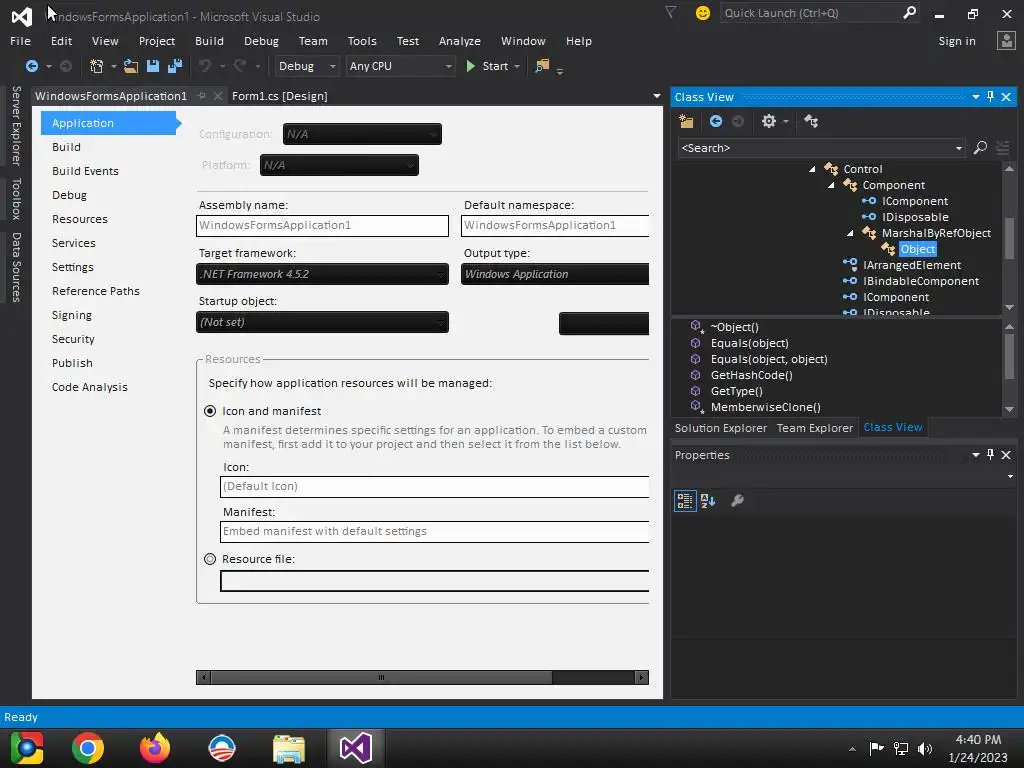Collapse the Control node in Class View

(x=812, y=169)
